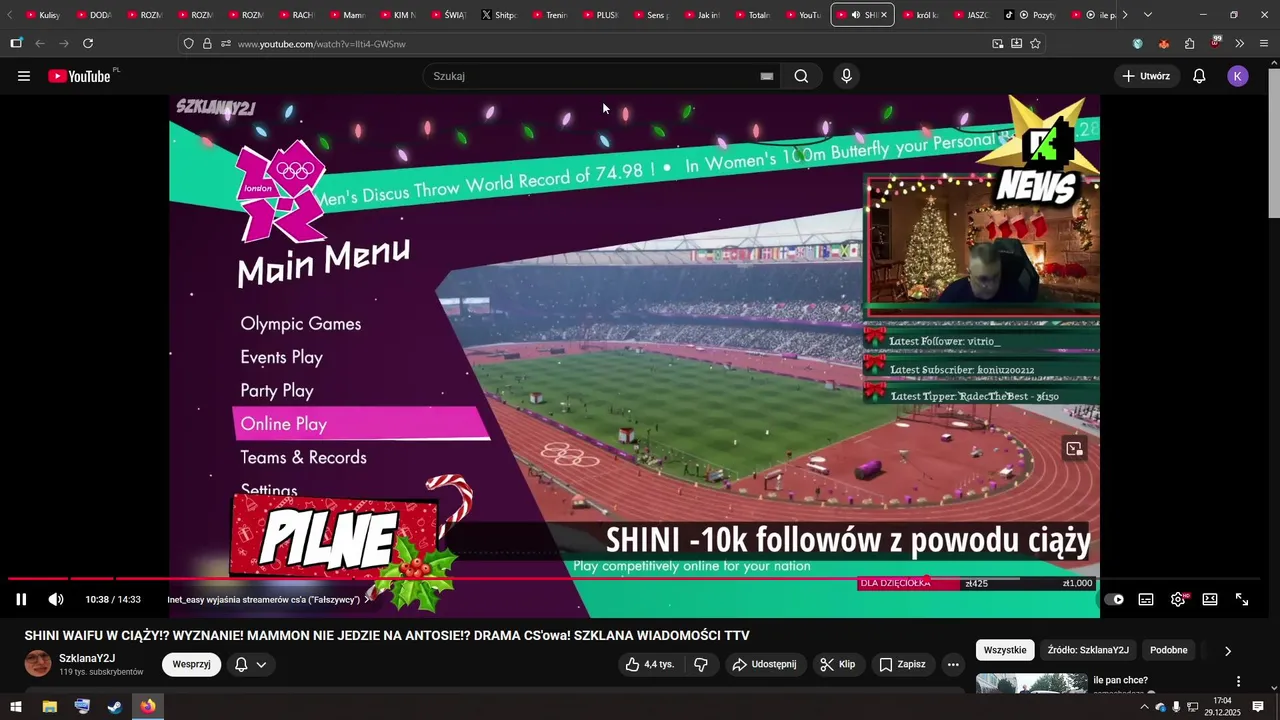Pause the video
Image resolution: width=1280 pixels, height=720 pixels.
pos(21,599)
